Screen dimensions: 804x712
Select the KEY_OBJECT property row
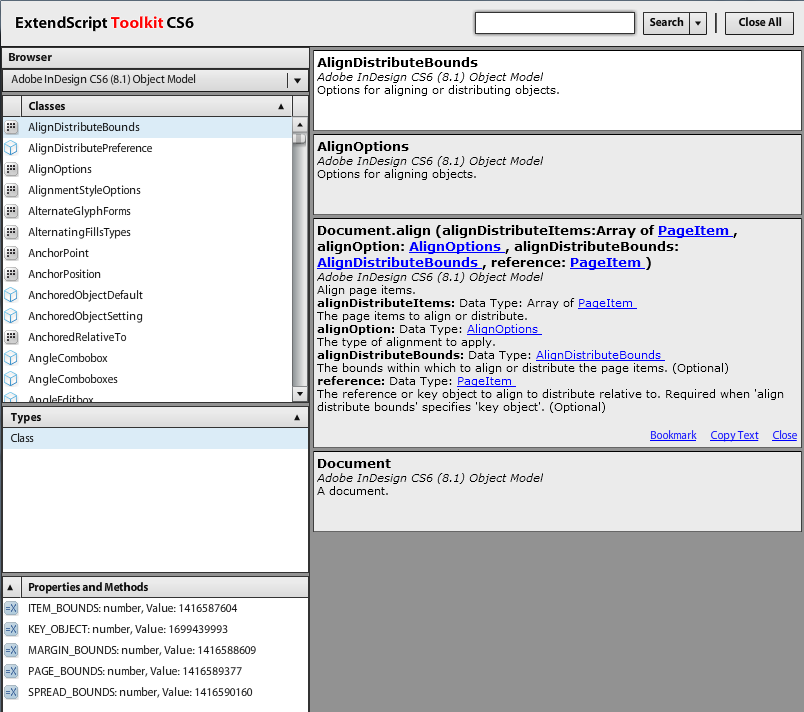point(155,629)
